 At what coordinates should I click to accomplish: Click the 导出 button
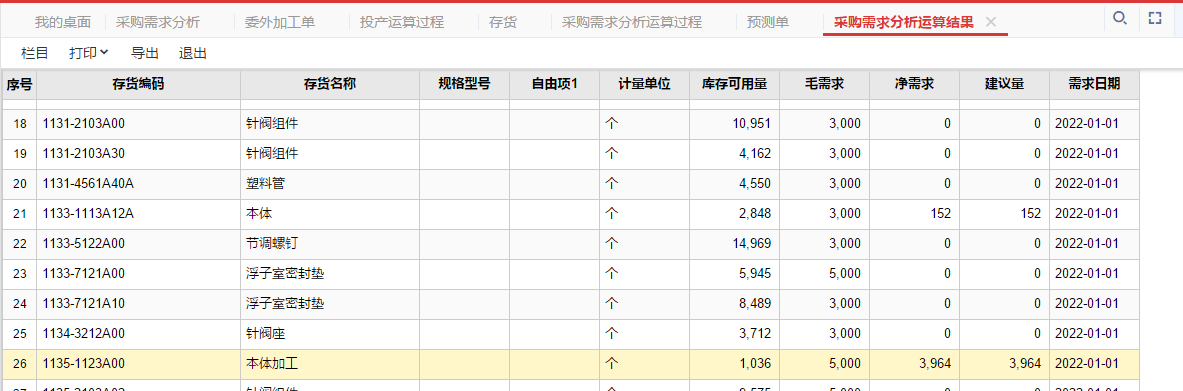click(145, 53)
